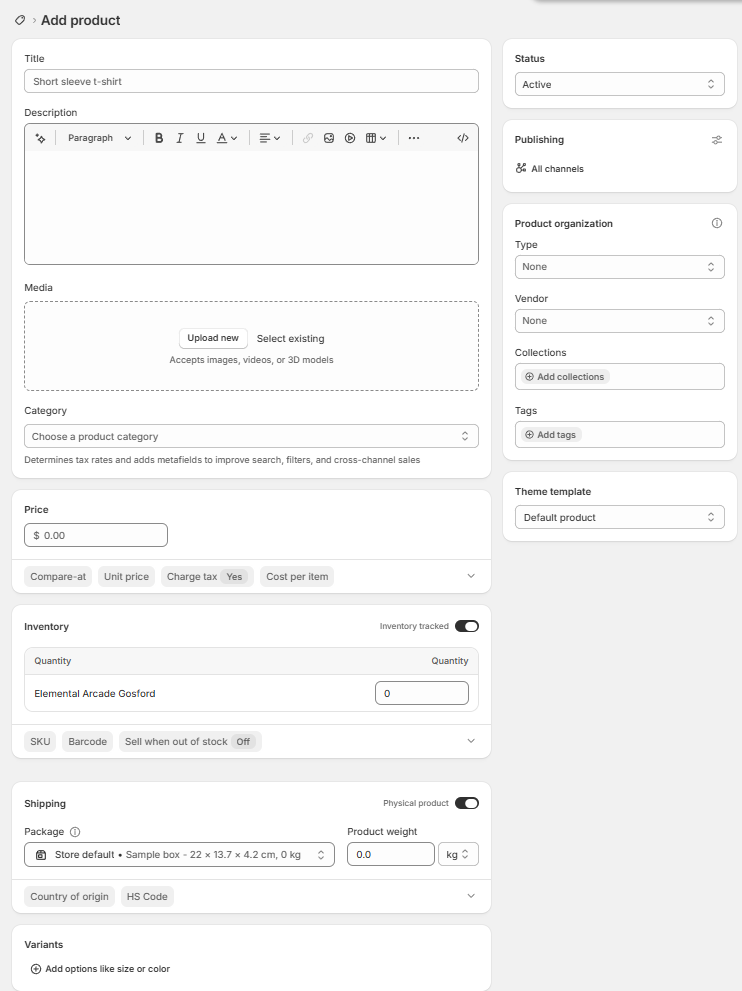Click inside the Description text area
Image resolution: width=742 pixels, height=991 pixels.
point(251,207)
